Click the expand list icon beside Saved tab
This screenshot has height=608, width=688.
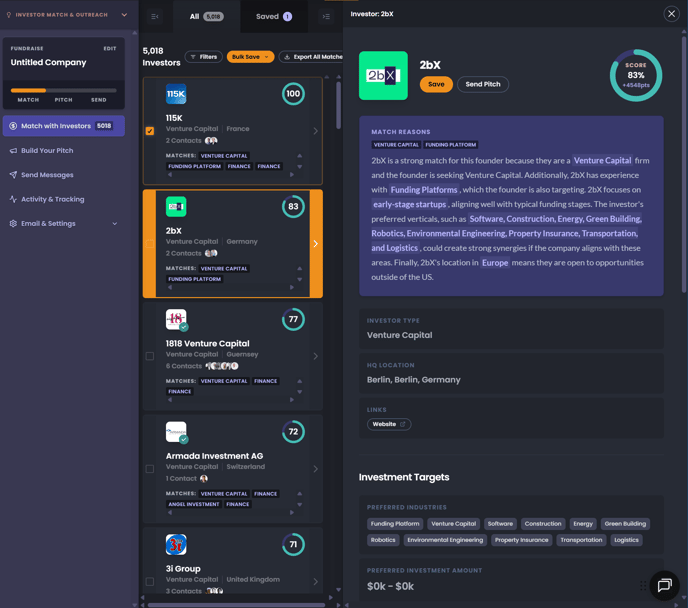tap(326, 16)
